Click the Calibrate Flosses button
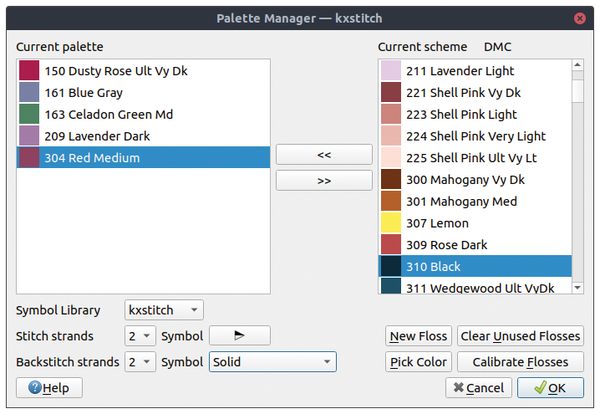The width and height of the screenshot is (600, 414). pyautogui.click(x=520, y=362)
